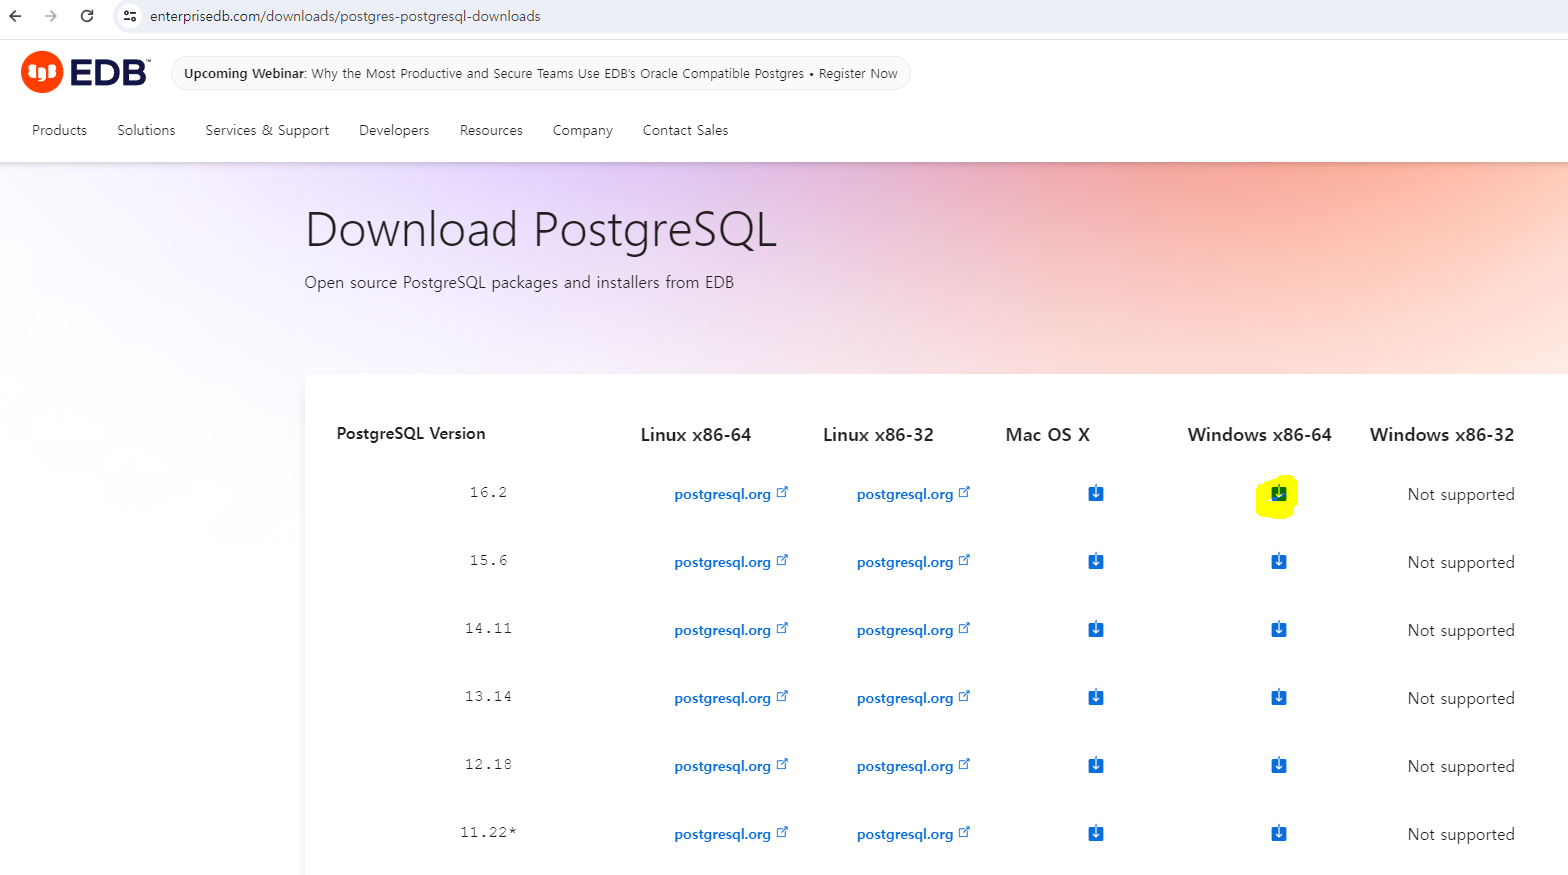Select the version text 14.11
The image size is (1568, 875).
tap(488, 628)
